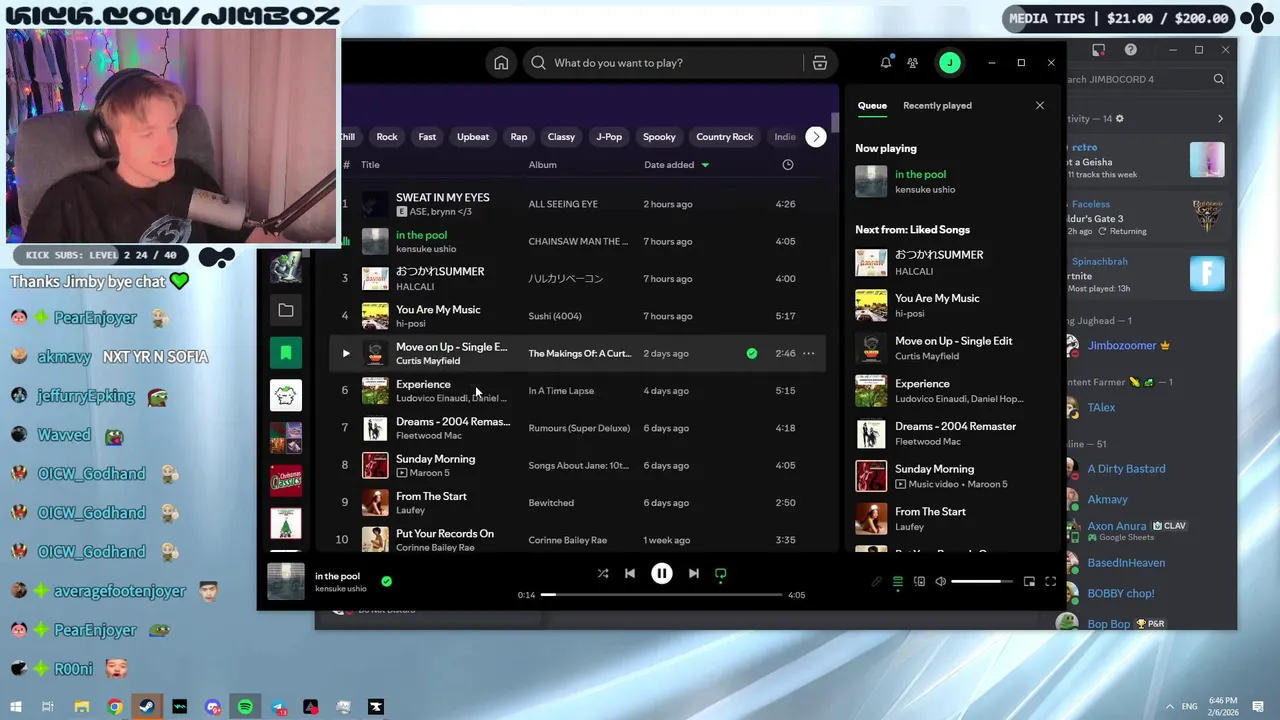The image size is (1280, 720).
Task: Open Friend Activity icon in Spotify top bar
Action: tap(913, 63)
